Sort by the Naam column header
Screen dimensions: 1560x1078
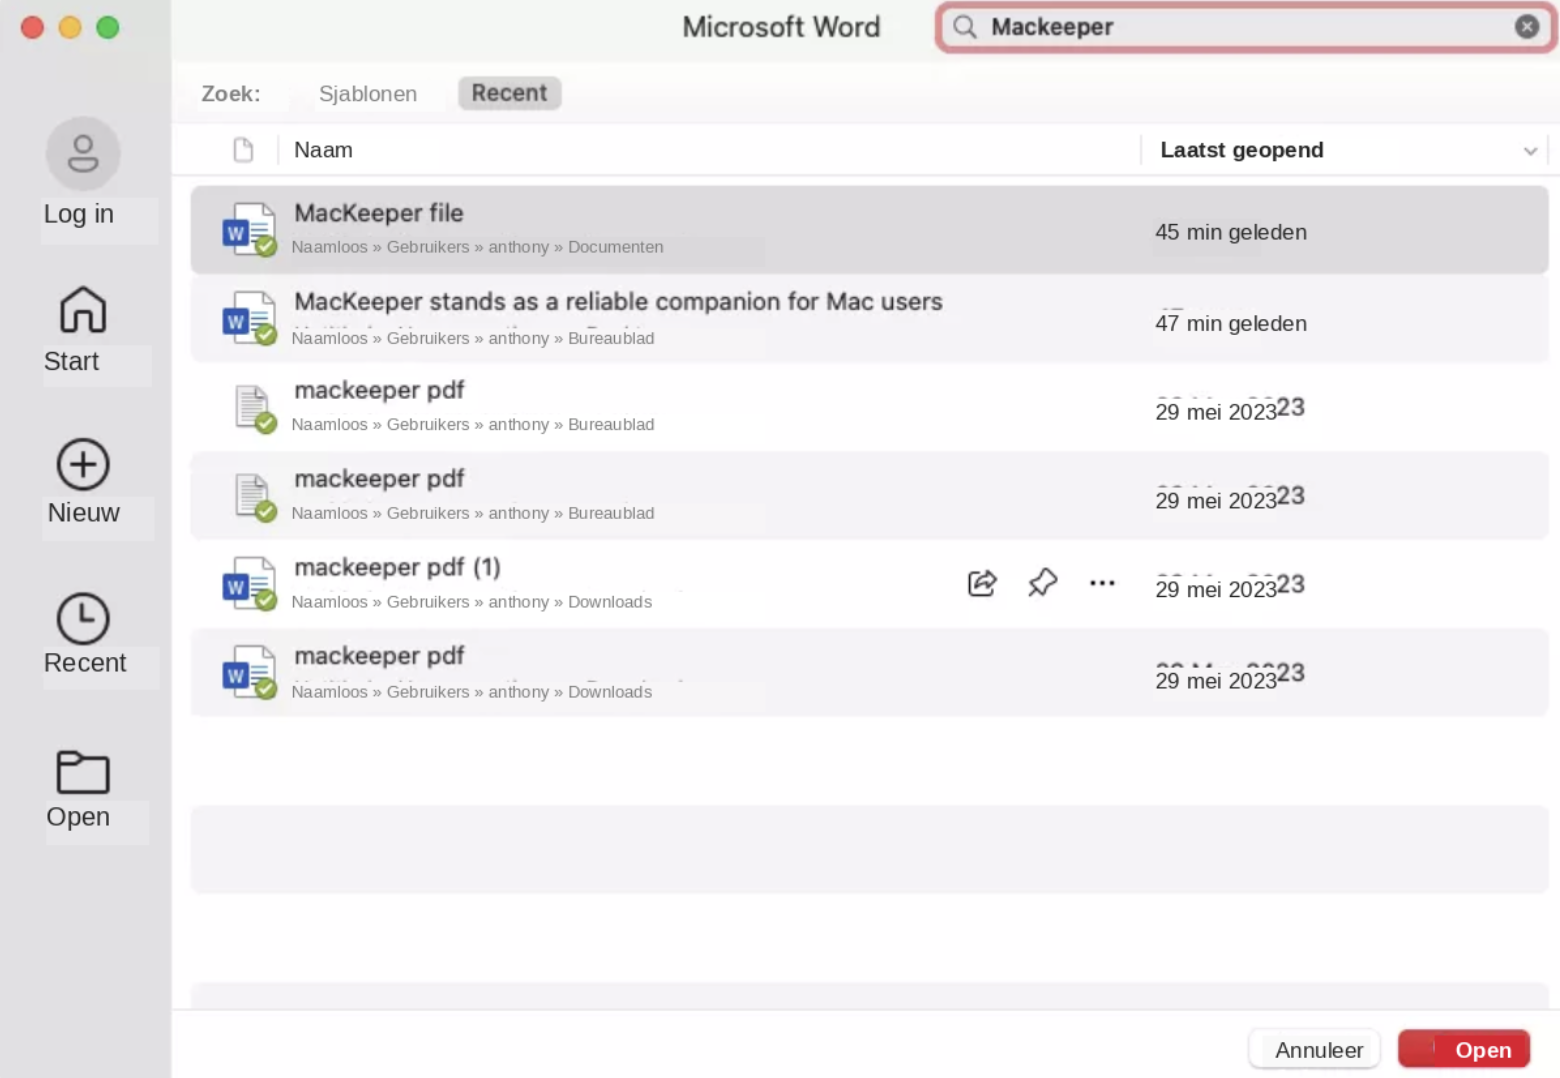323,150
